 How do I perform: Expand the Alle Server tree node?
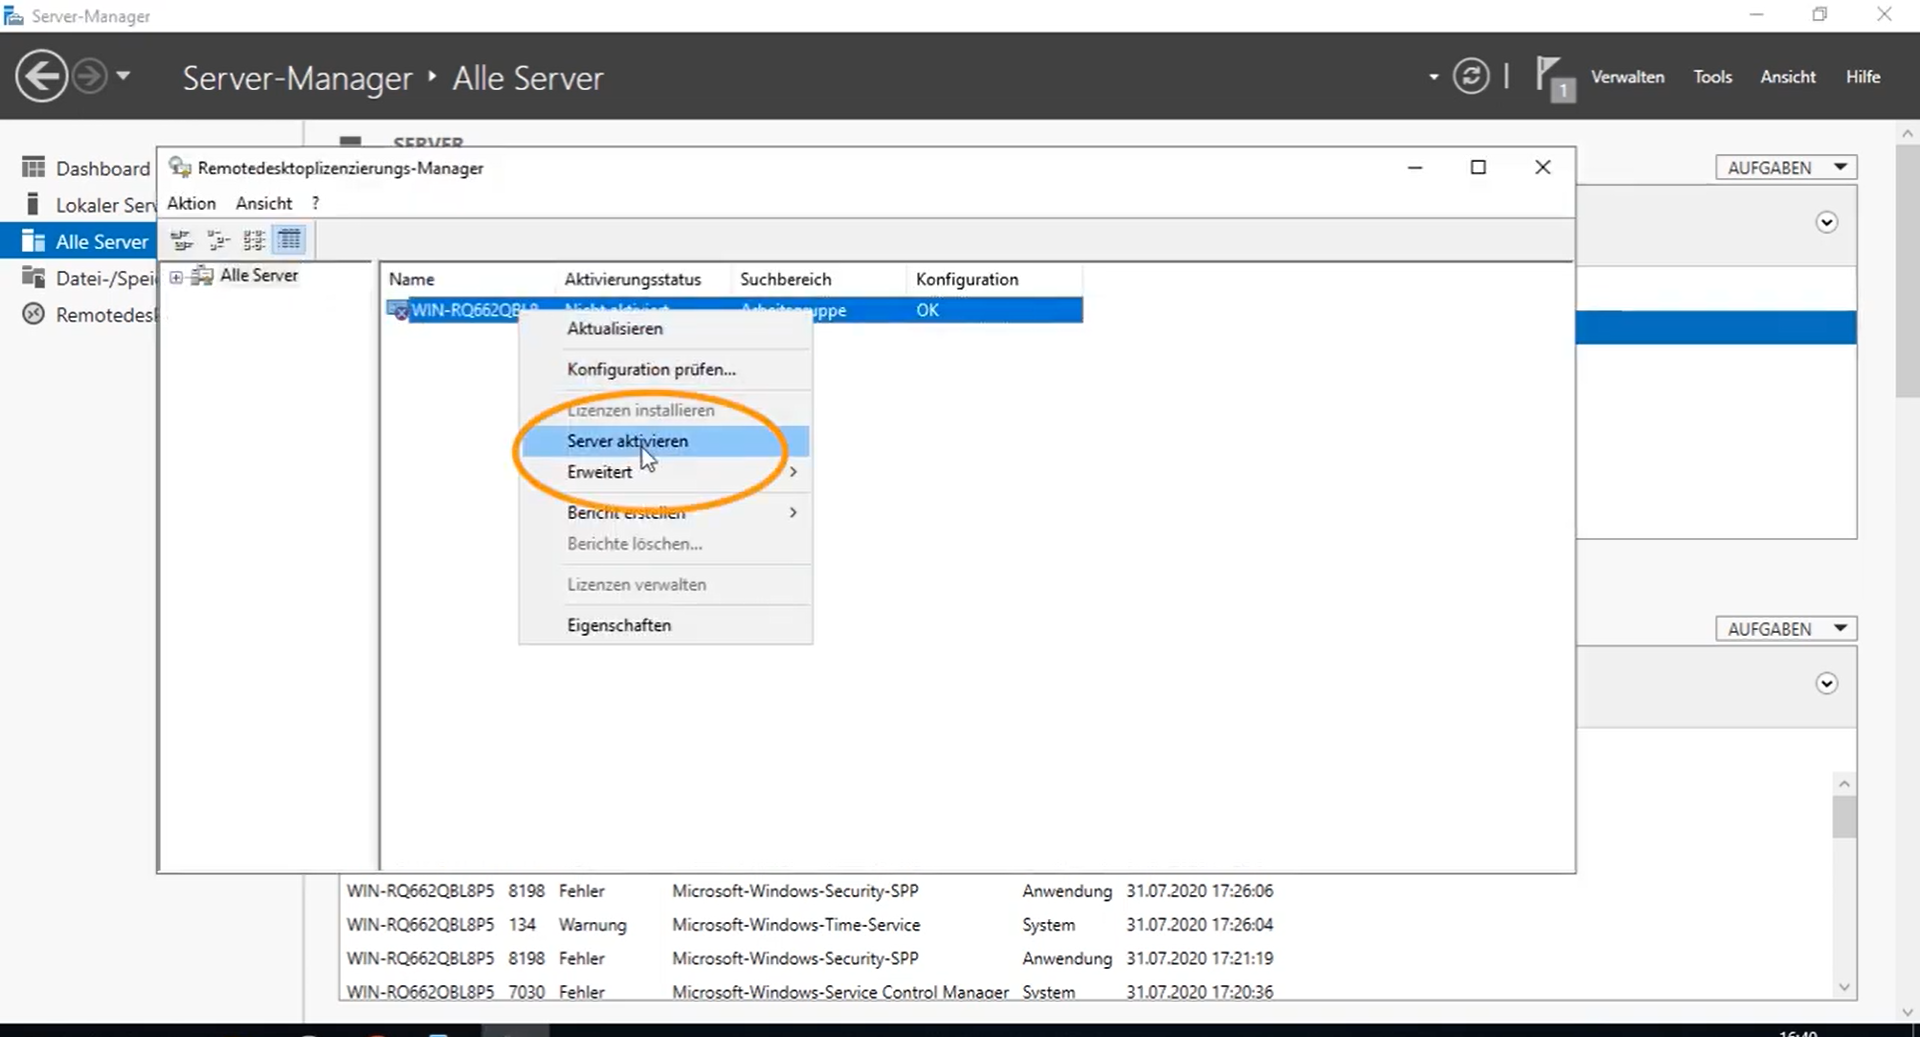[x=176, y=277]
